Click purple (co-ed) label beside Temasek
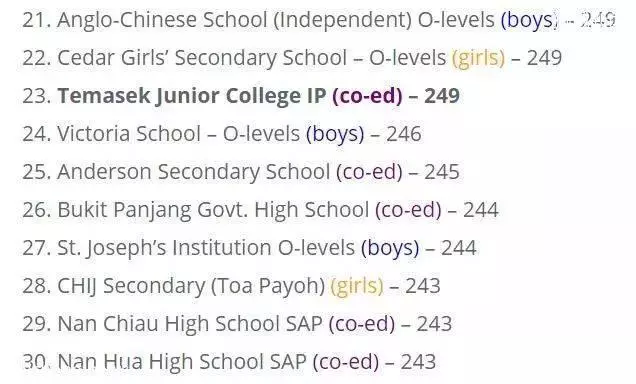 pos(367,96)
